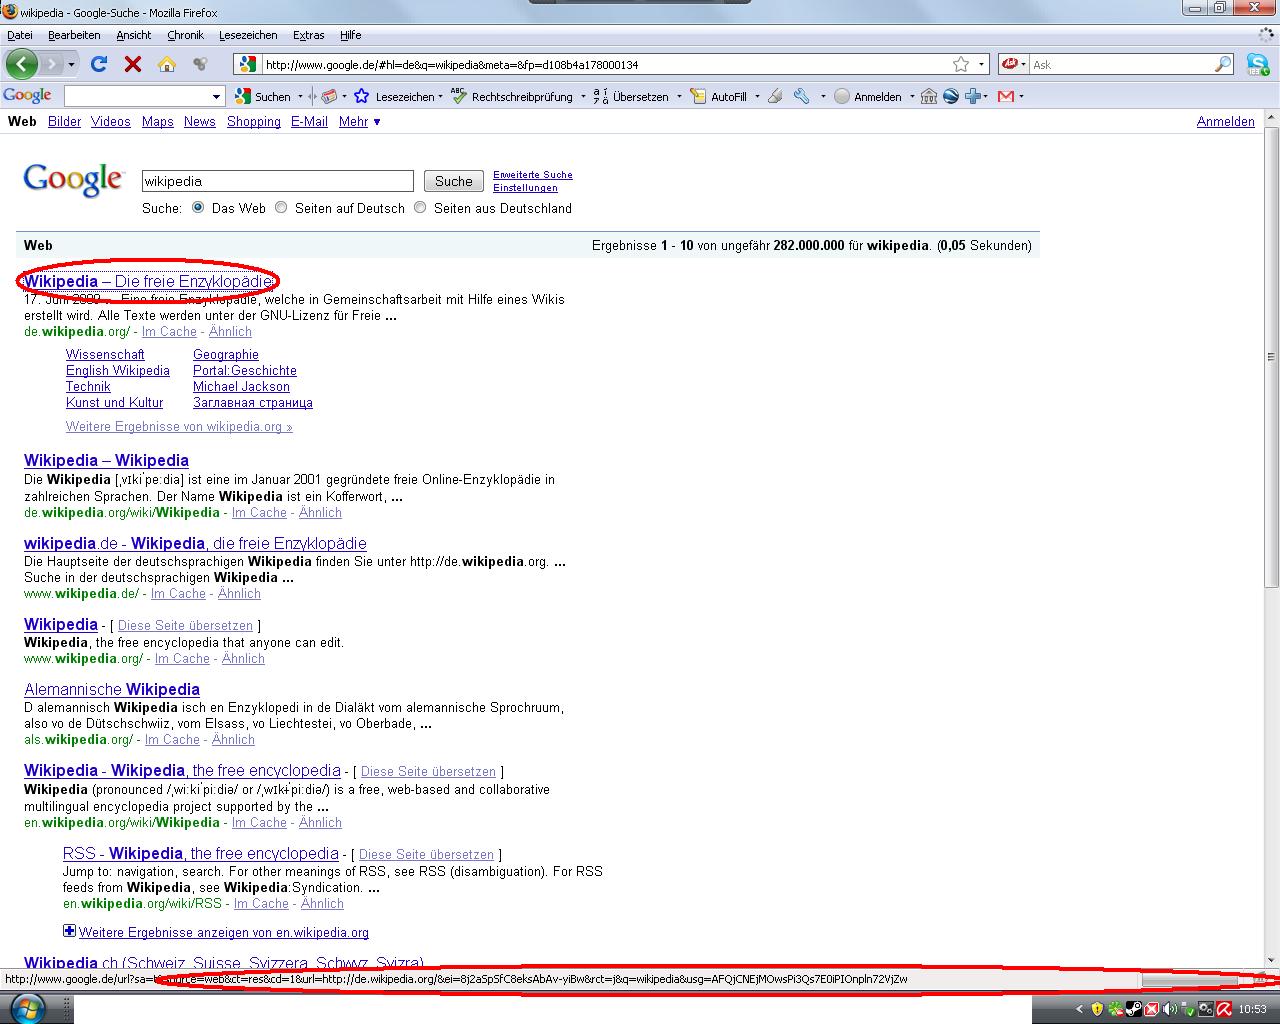The width and height of the screenshot is (1280, 1024).
Task: Click the blue plus icon on Google toolbar
Action: coord(973,96)
